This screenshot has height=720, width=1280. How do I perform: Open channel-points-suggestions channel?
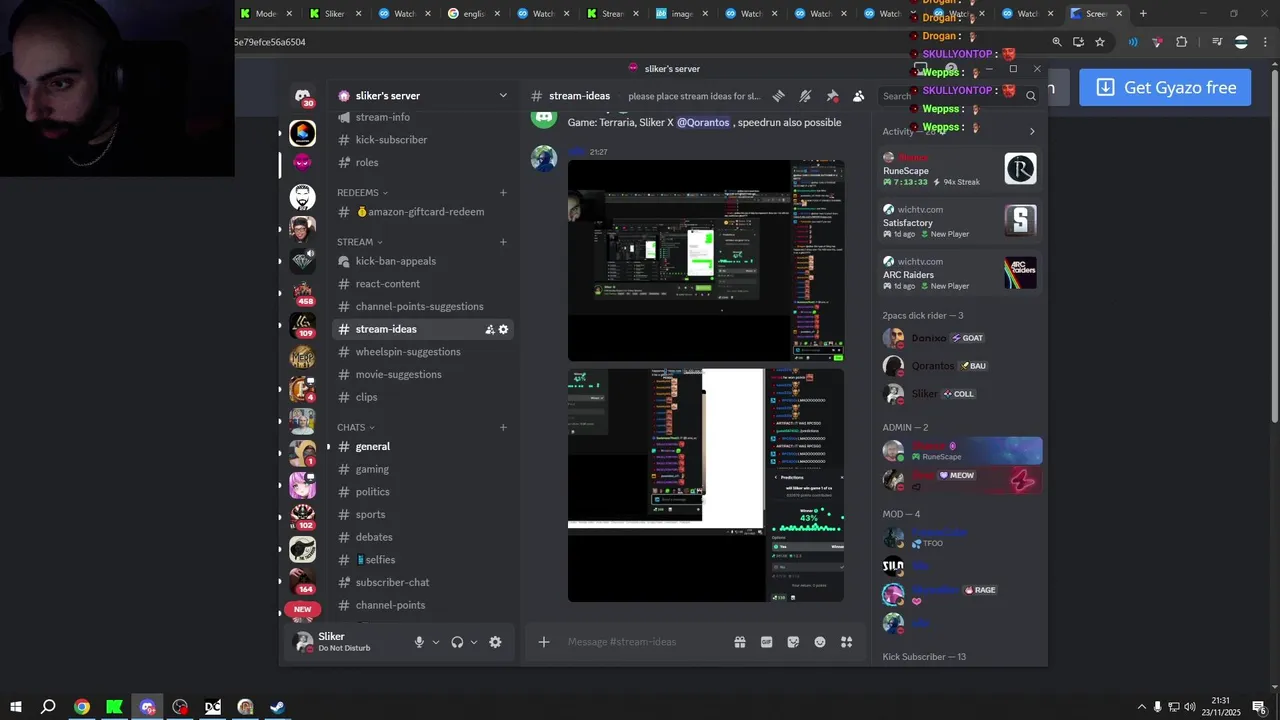[x=423, y=307]
